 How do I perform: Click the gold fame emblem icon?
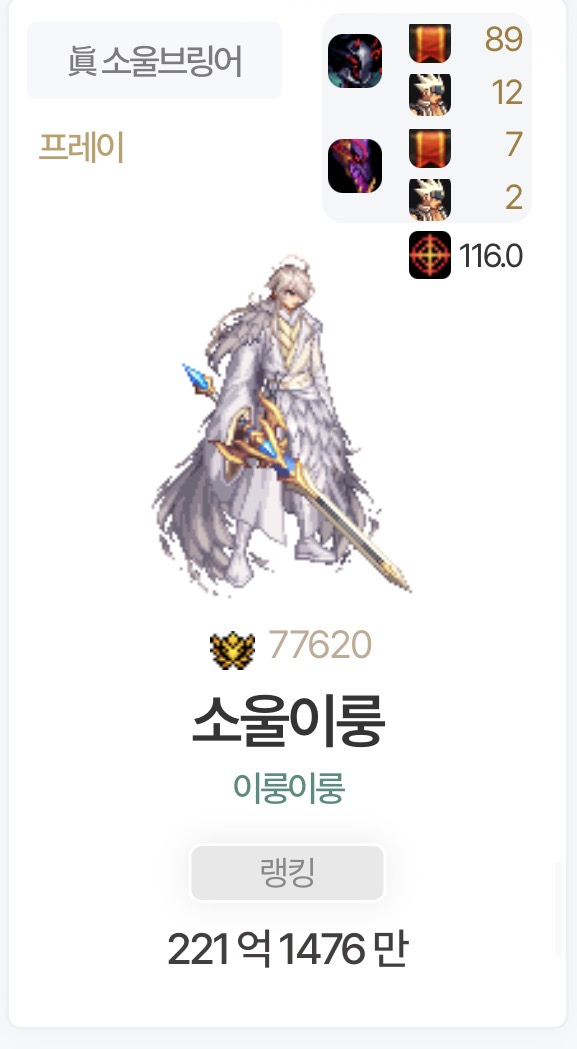(x=232, y=650)
